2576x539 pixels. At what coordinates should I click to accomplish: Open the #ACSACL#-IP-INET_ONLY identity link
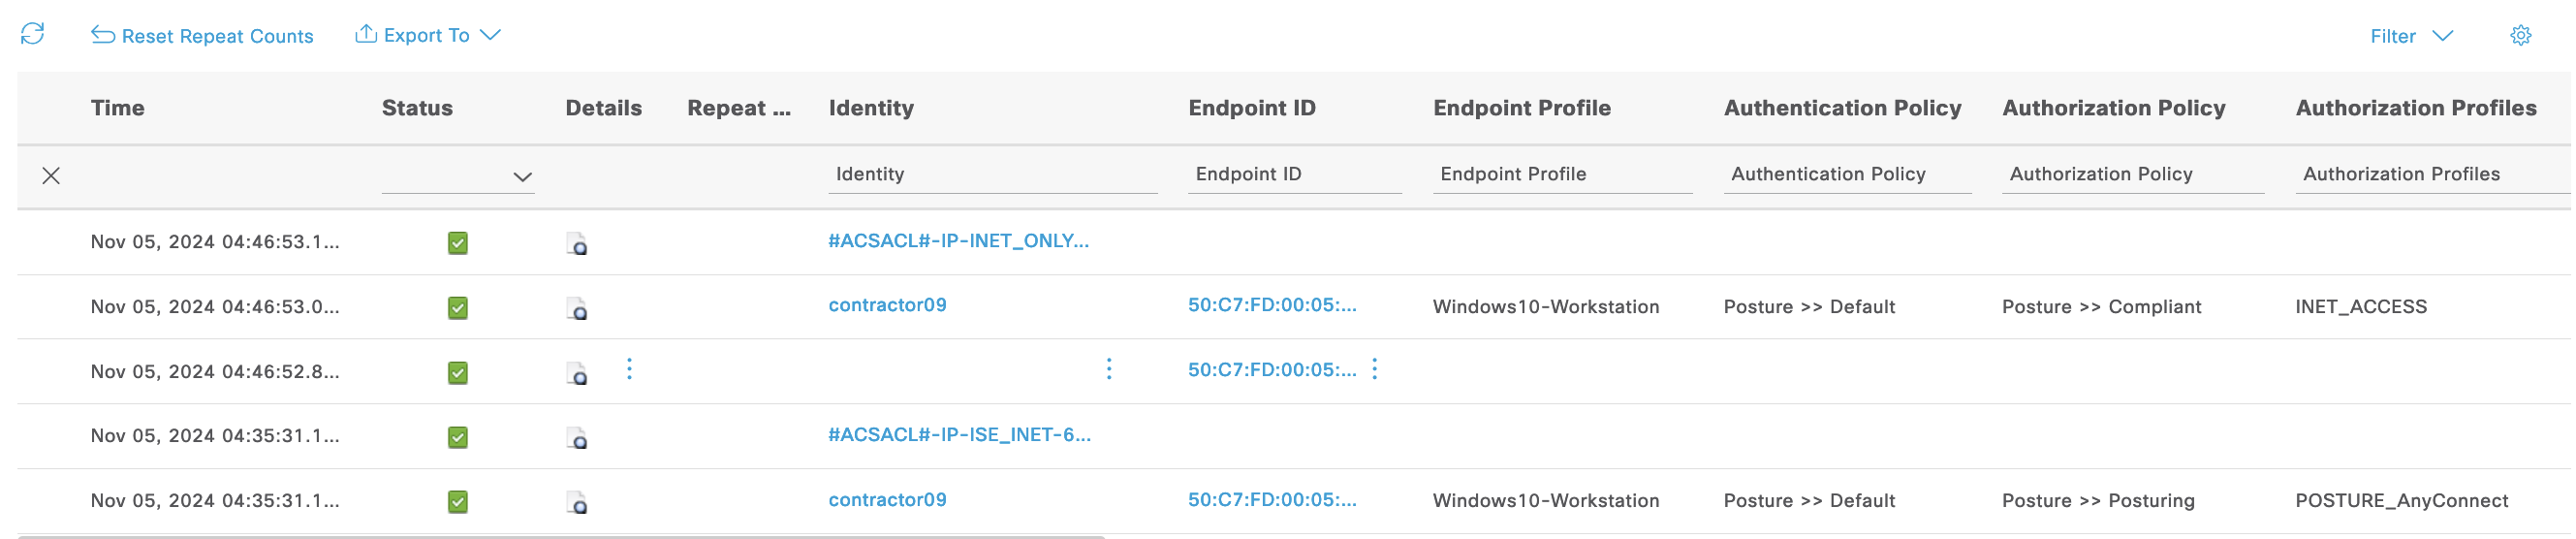coord(957,241)
